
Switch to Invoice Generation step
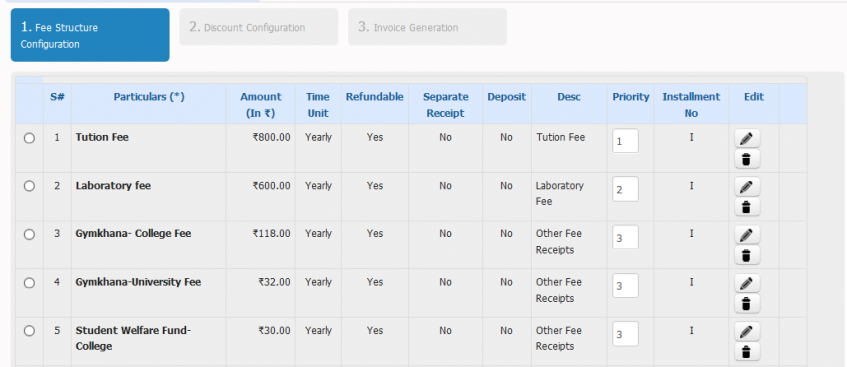coord(427,26)
